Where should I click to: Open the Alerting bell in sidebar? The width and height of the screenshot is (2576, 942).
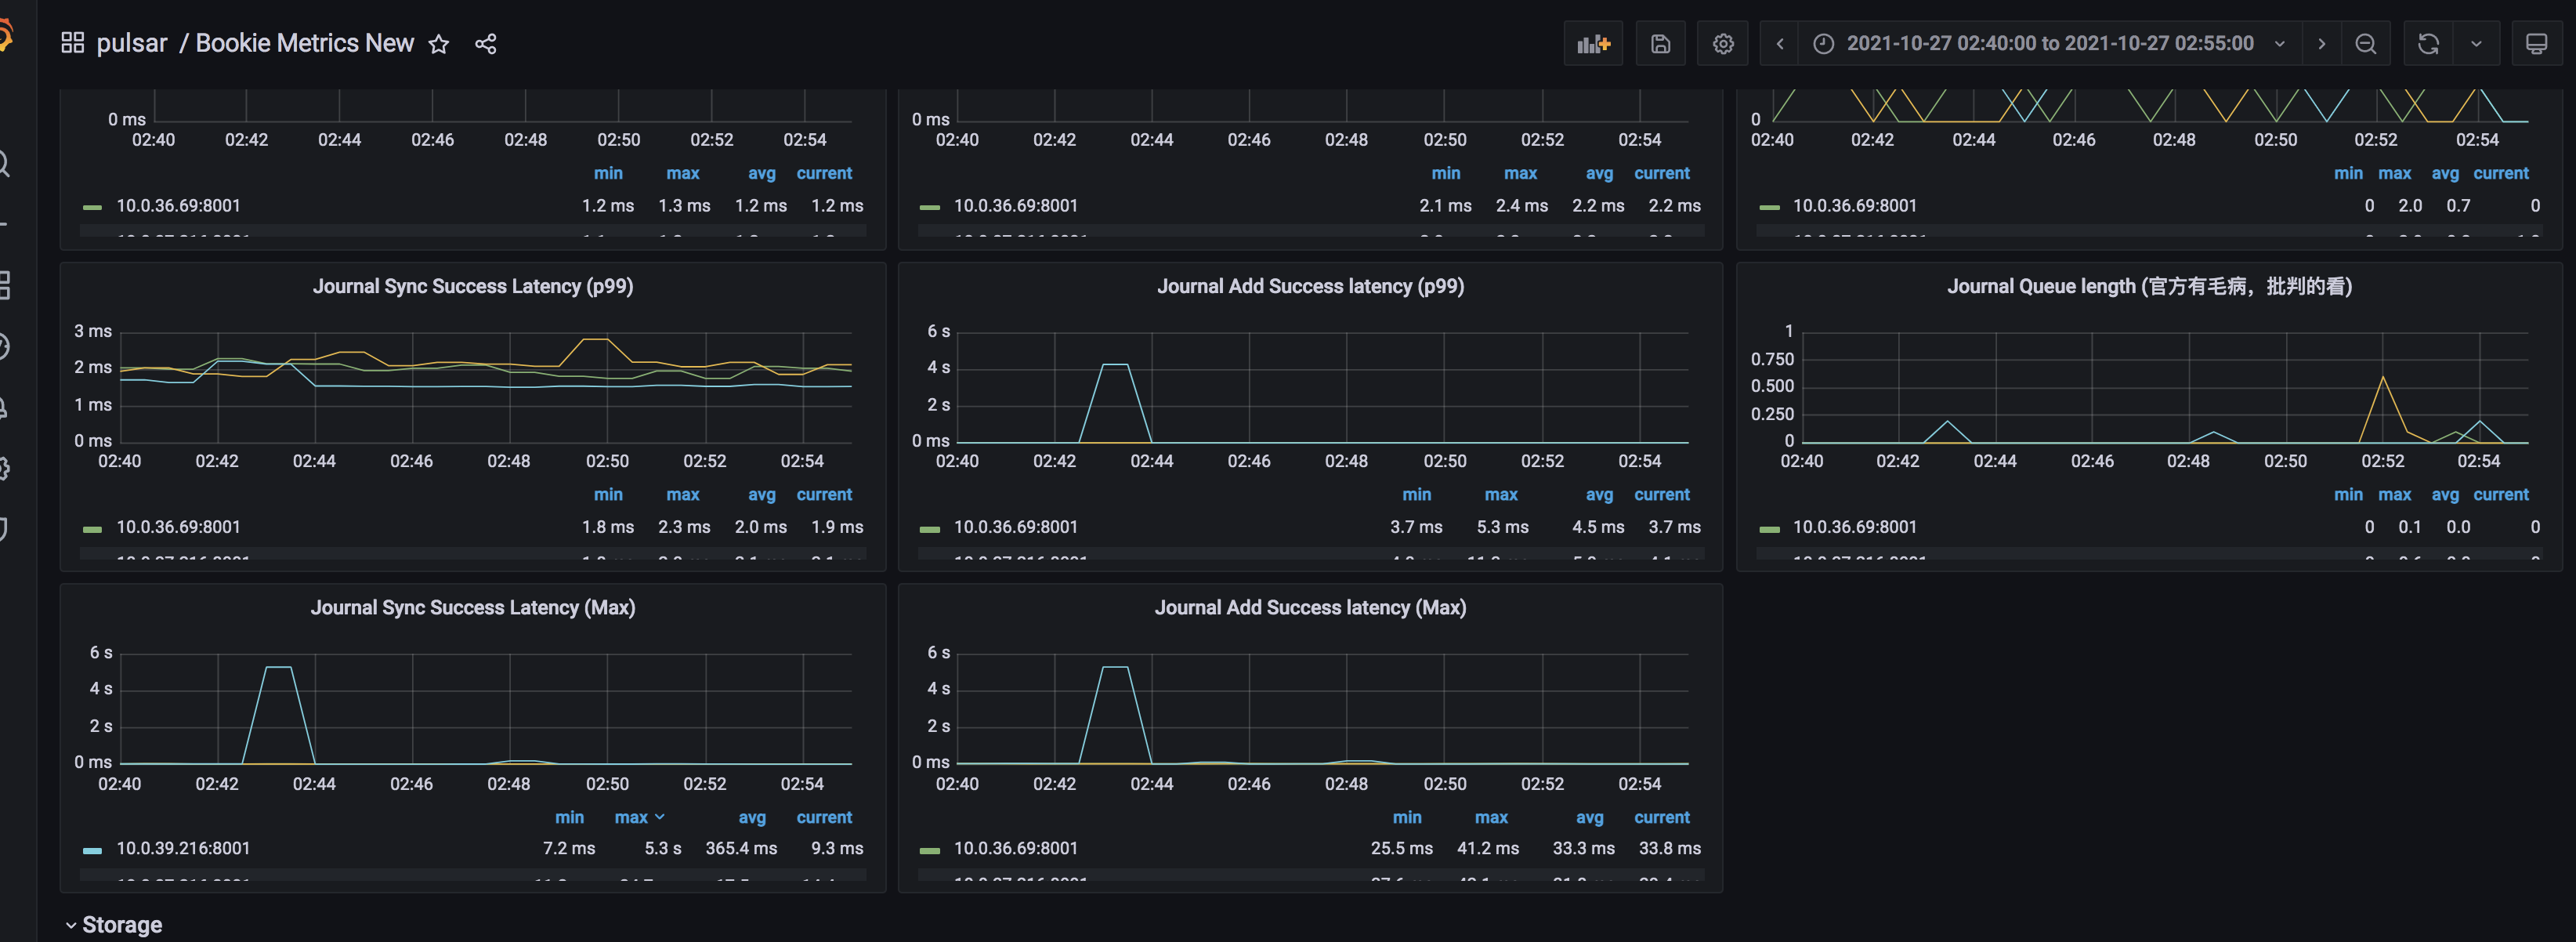(6, 407)
